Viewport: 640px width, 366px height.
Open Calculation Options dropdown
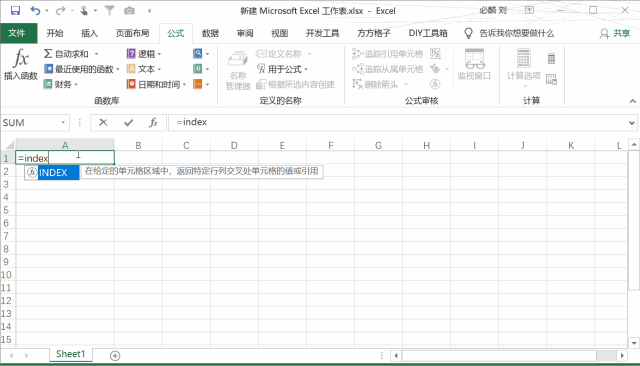click(524, 68)
